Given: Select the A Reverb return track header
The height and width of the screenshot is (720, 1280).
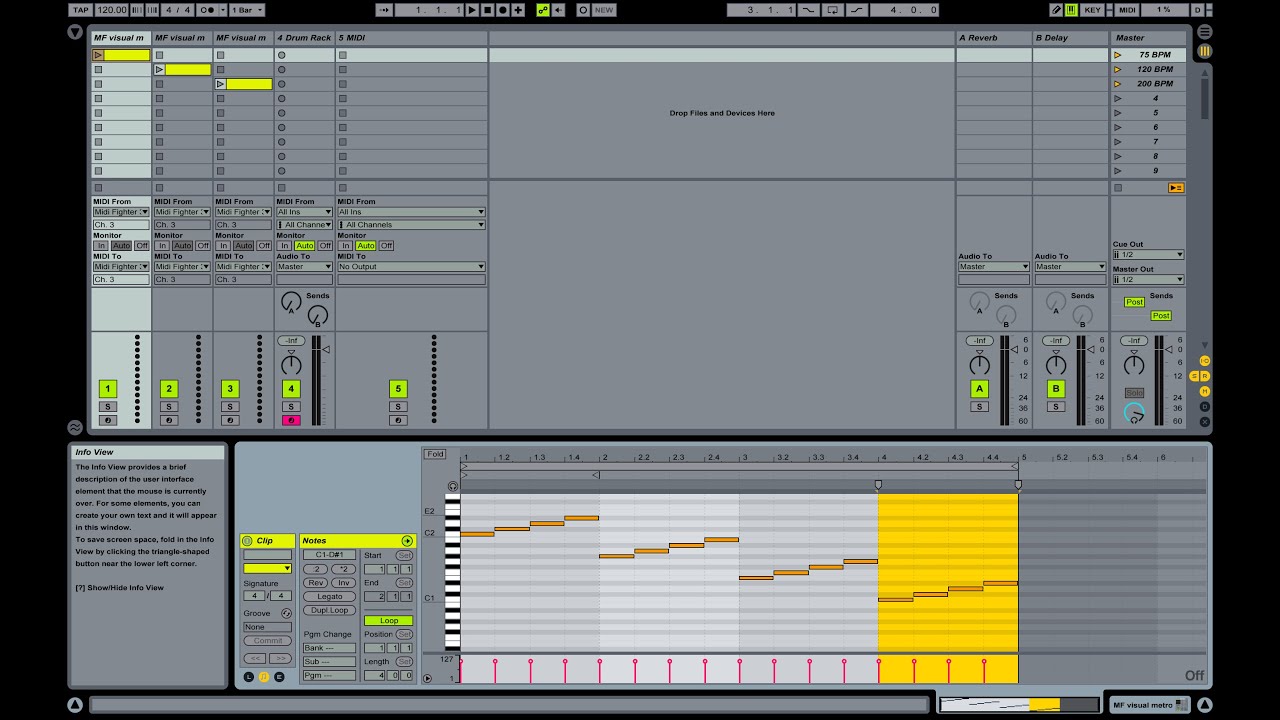Looking at the screenshot, I should 993,38.
